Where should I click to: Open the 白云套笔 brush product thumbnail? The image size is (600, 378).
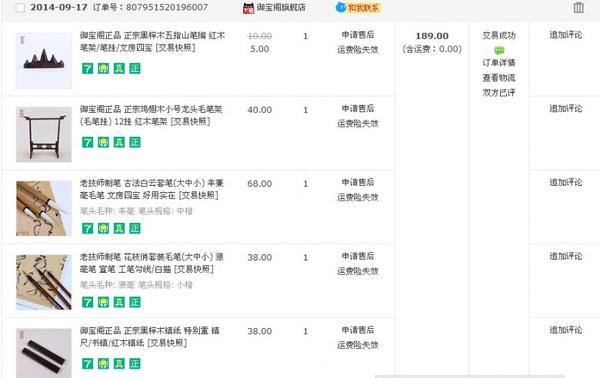click(44, 208)
